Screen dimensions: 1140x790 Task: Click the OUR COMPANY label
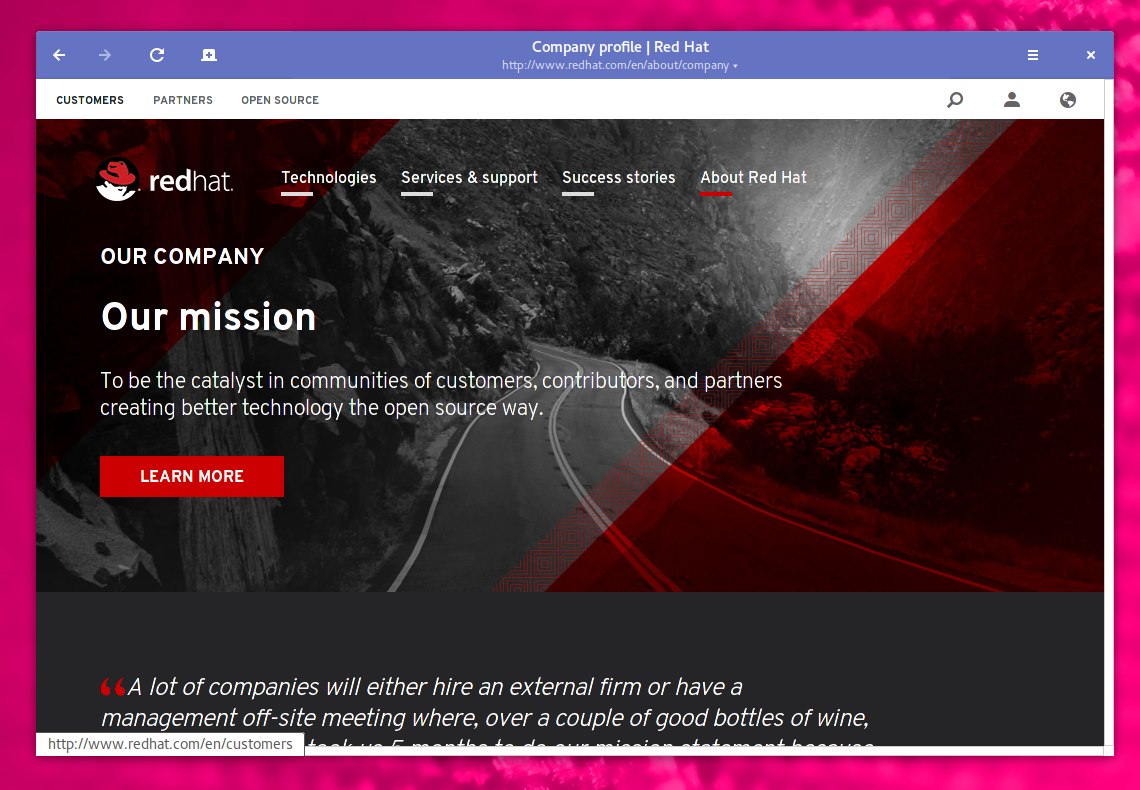click(x=182, y=256)
